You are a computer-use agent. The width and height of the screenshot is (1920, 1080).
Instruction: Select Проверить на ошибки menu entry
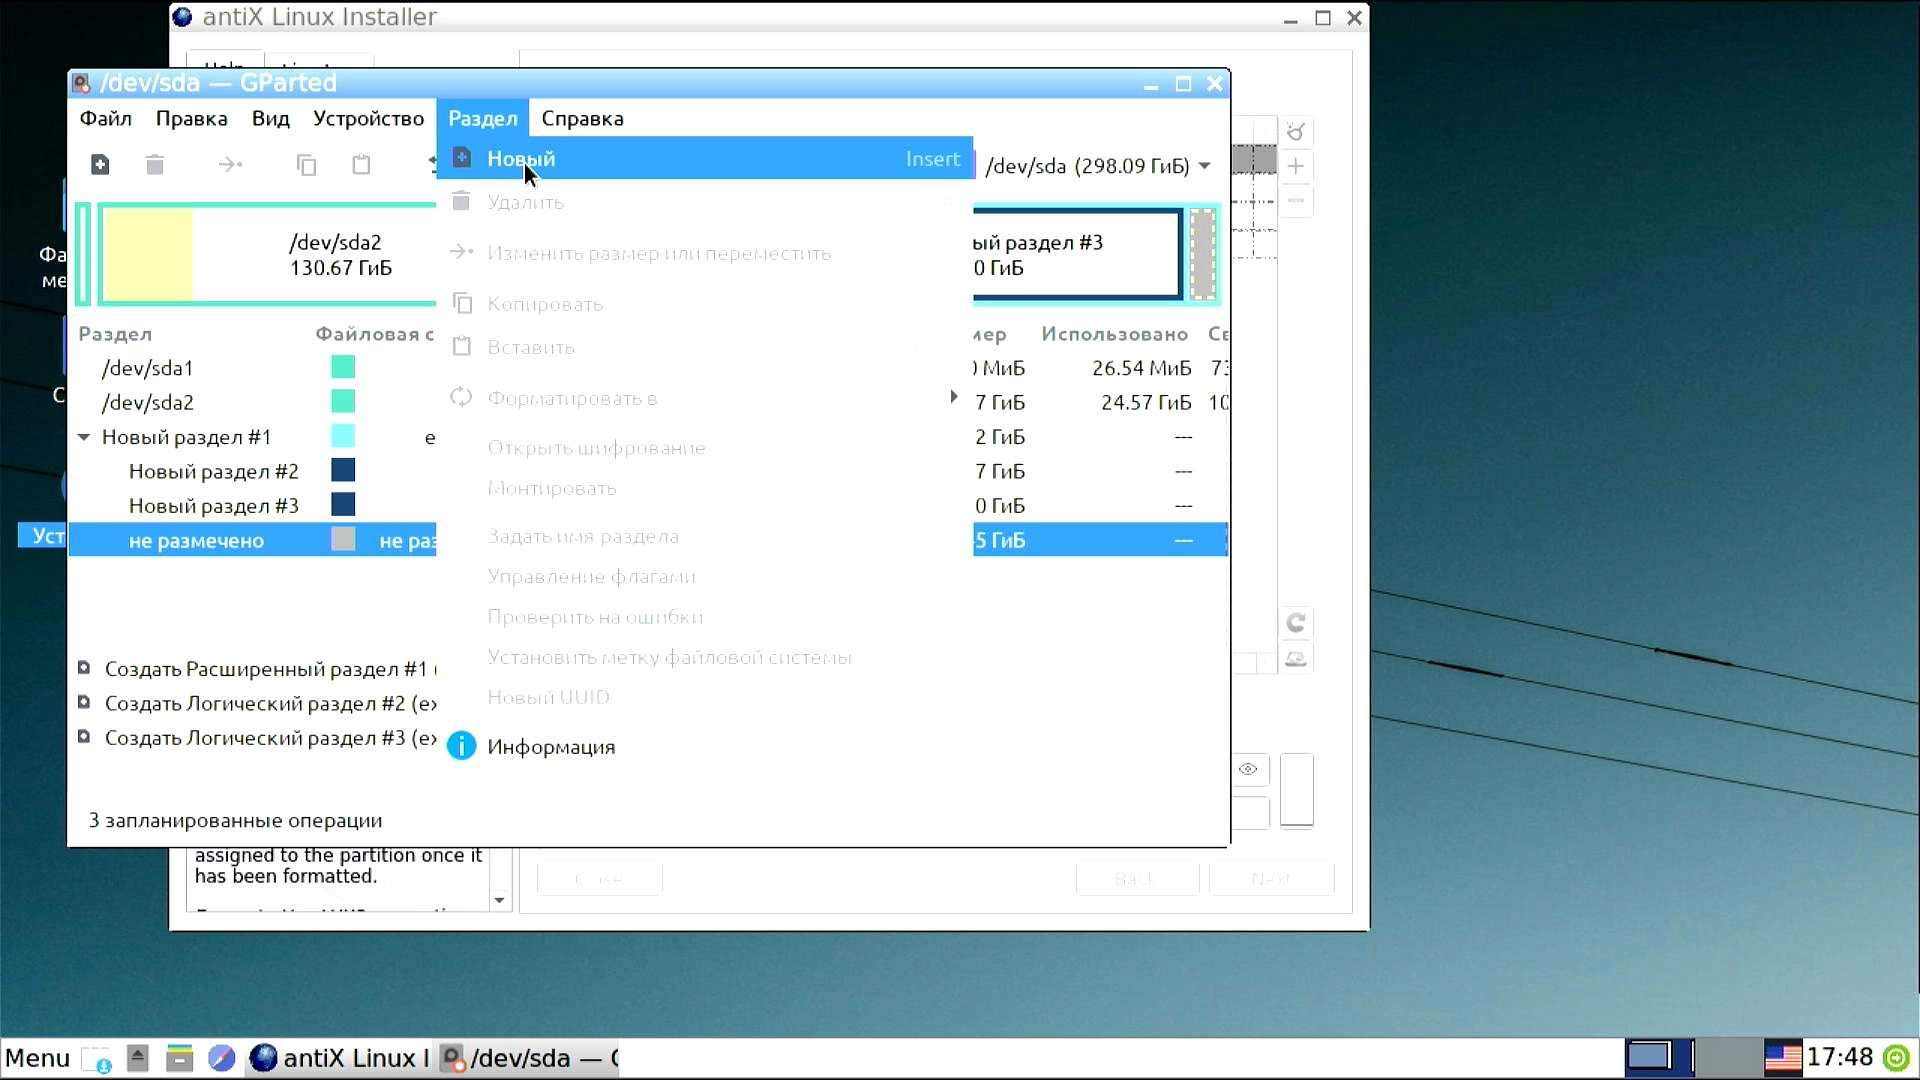coord(705,617)
